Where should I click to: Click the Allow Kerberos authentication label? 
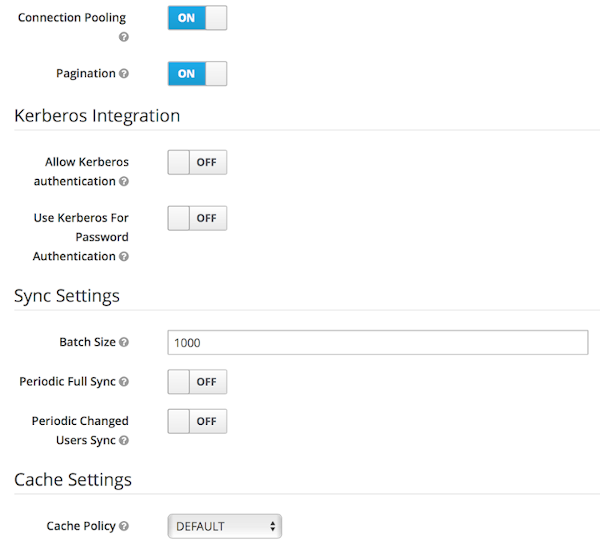[x=81, y=171]
